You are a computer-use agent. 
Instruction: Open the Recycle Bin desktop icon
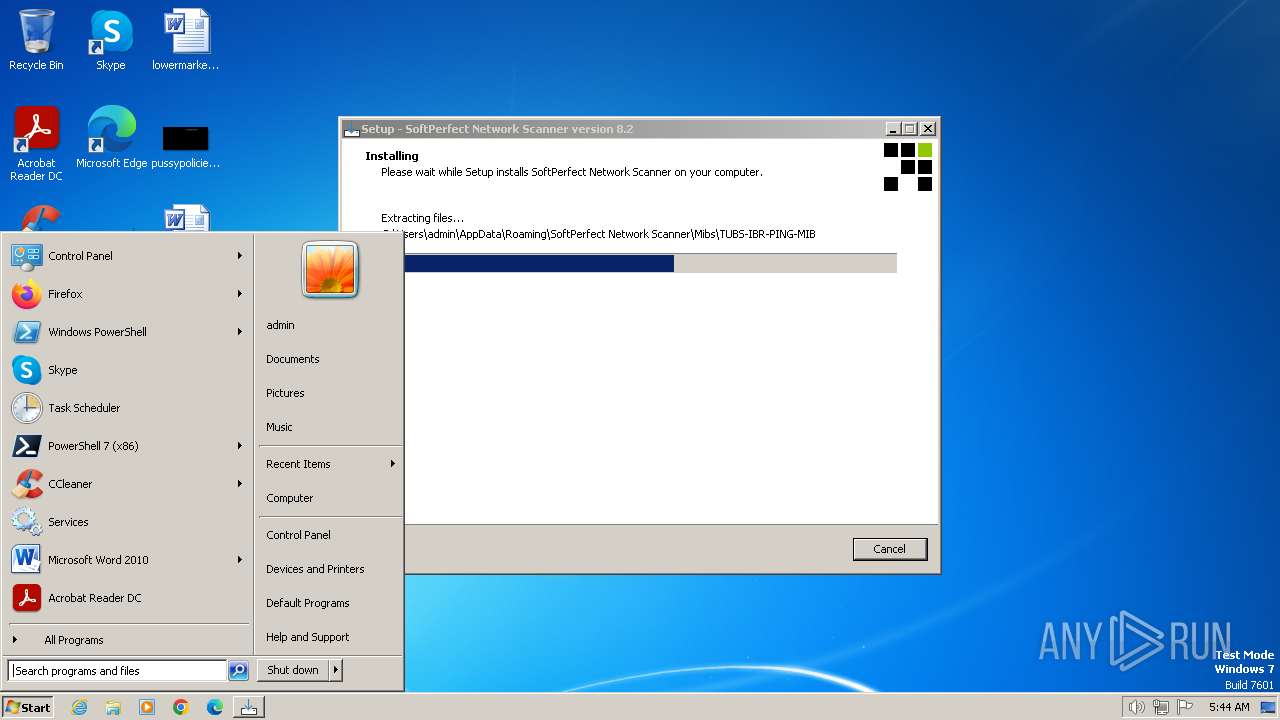[x=36, y=40]
